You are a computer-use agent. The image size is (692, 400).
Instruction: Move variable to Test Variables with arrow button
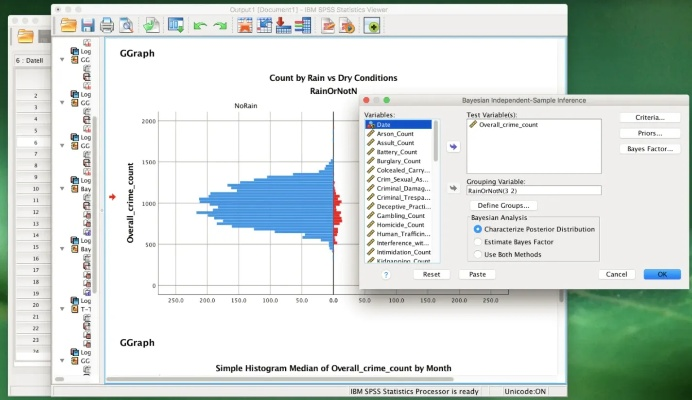coord(453,146)
